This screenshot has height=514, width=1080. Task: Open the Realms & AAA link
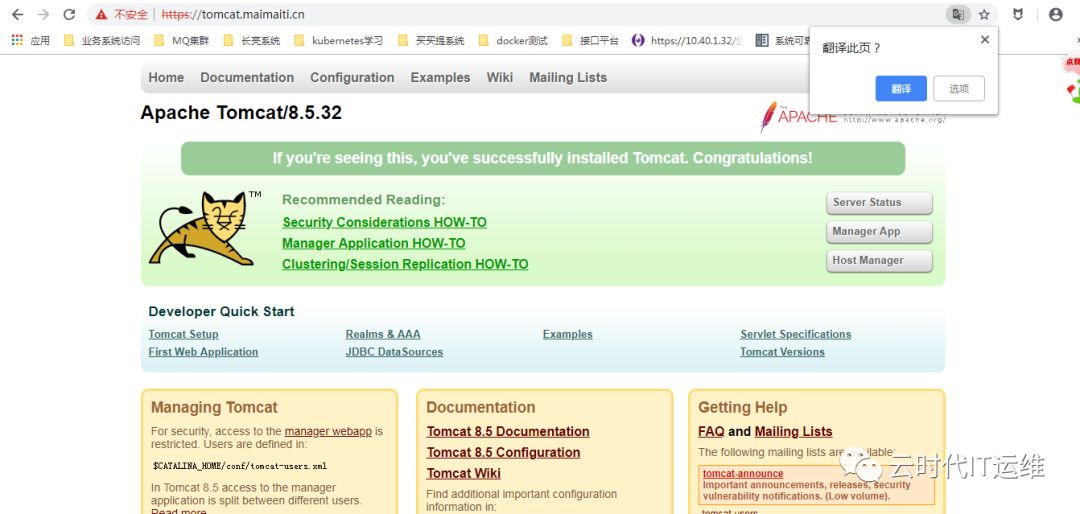383,334
